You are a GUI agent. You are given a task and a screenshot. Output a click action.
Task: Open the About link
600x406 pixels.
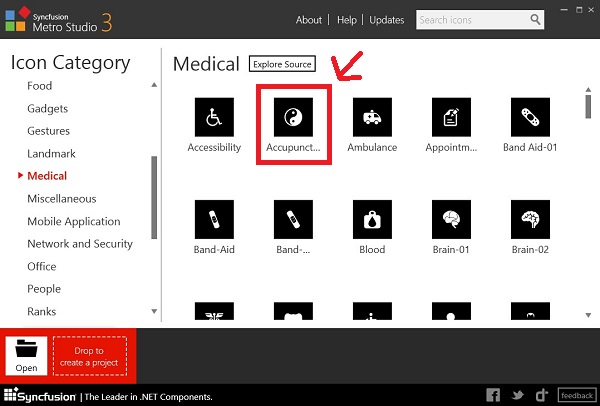click(308, 20)
